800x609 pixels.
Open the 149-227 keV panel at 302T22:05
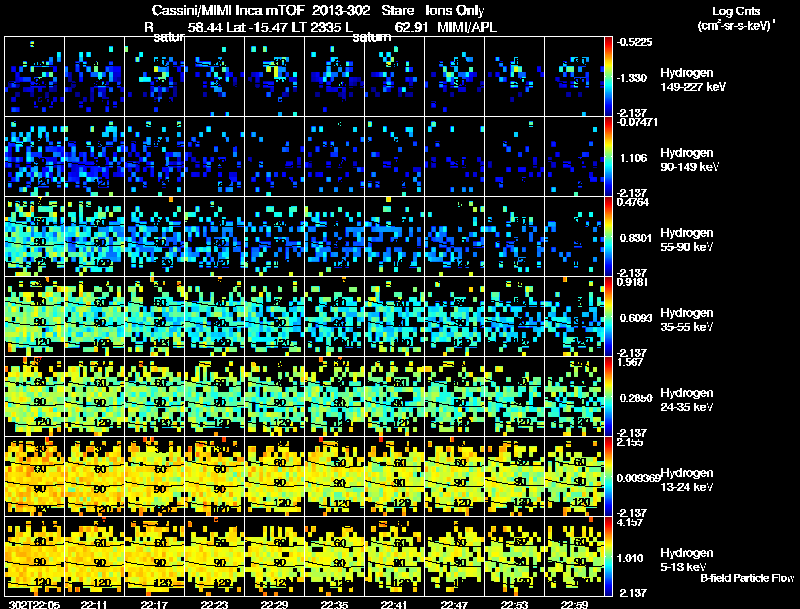(34, 77)
